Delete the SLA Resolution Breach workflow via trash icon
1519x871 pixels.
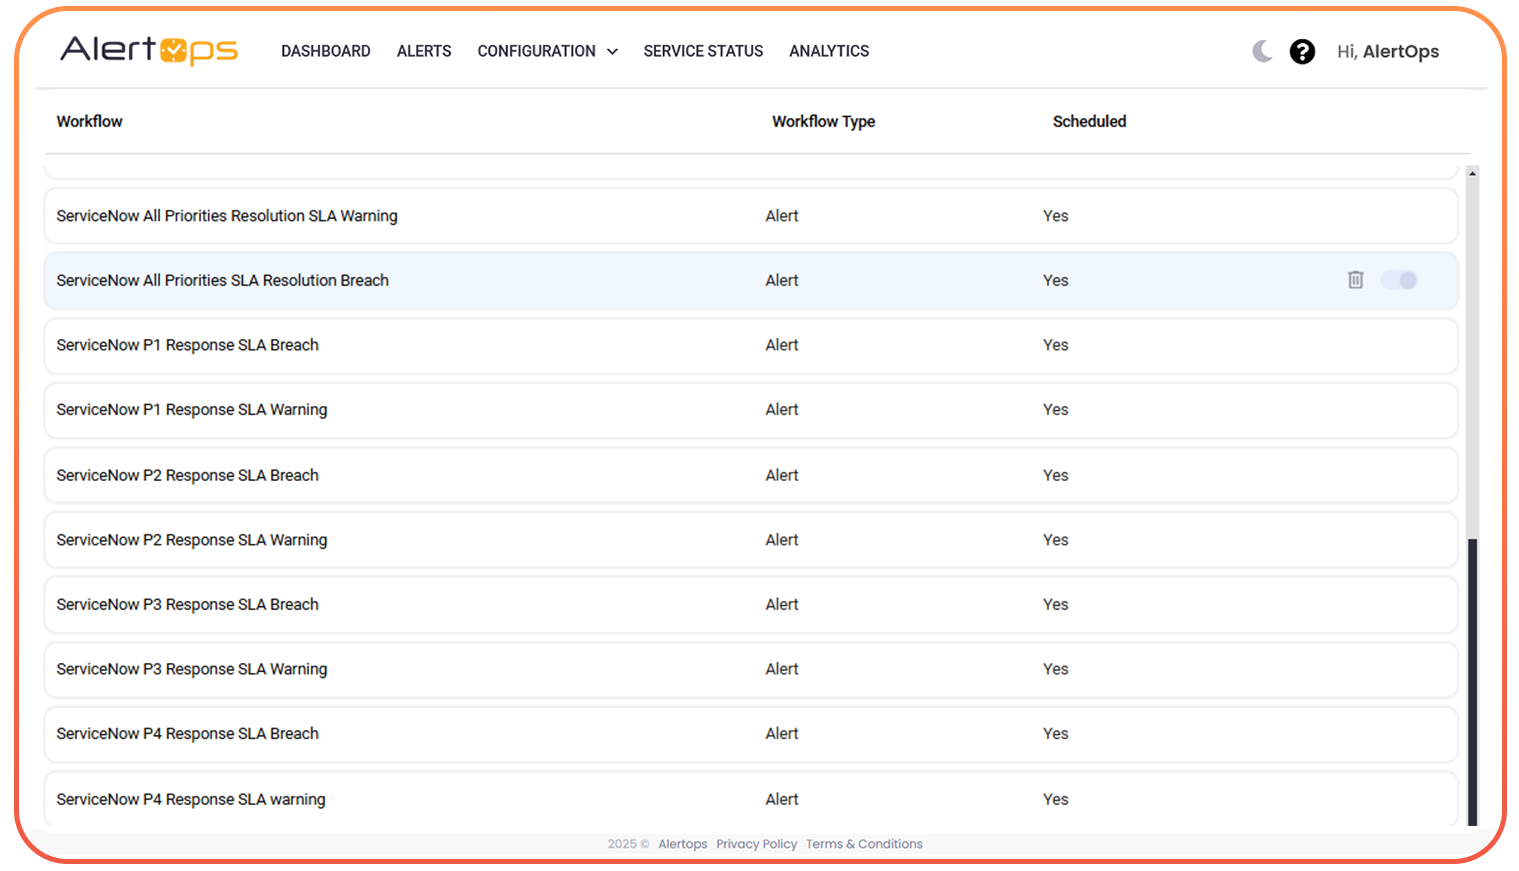1355,280
